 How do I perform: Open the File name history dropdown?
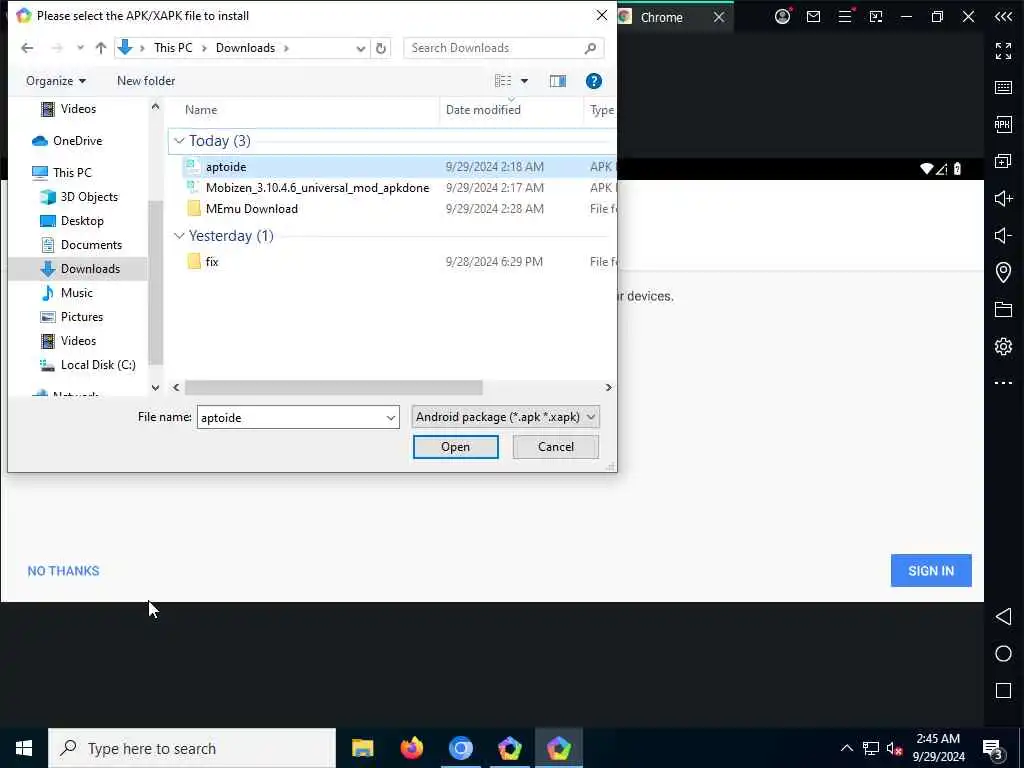tap(391, 418)
